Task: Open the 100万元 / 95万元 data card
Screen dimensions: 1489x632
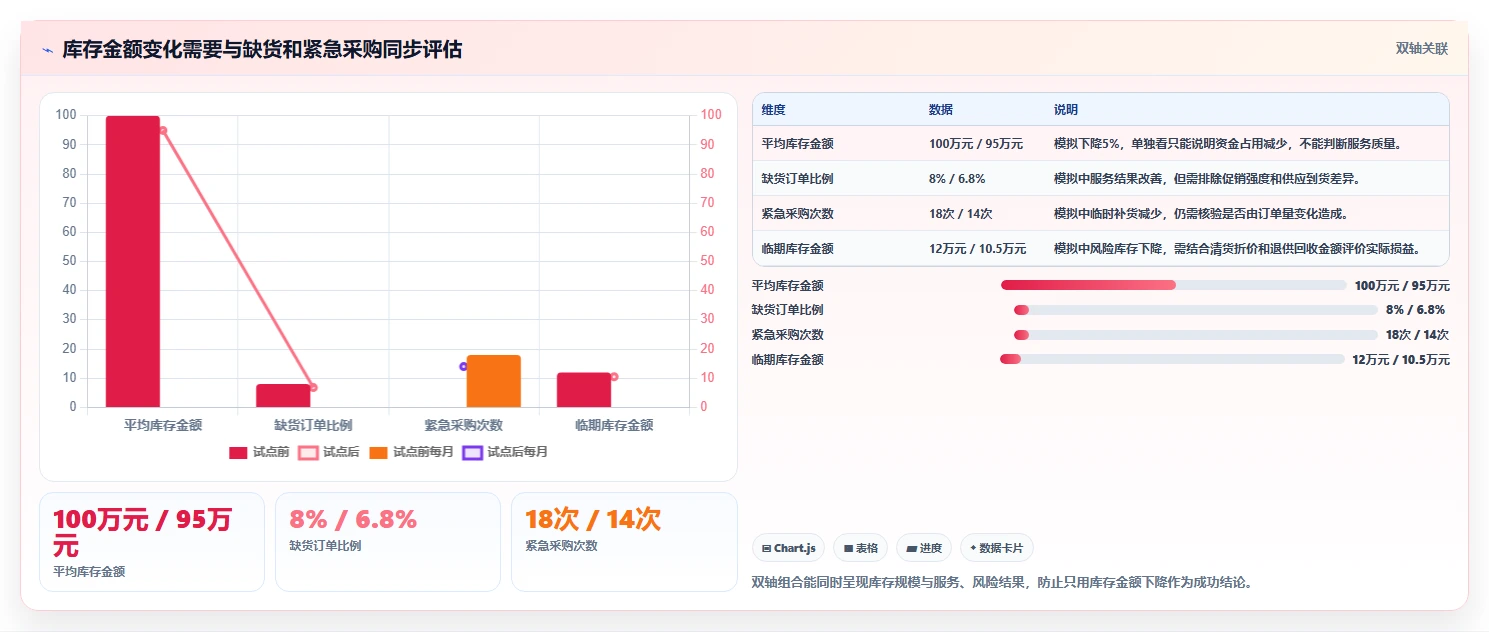Action: point(152,542)
